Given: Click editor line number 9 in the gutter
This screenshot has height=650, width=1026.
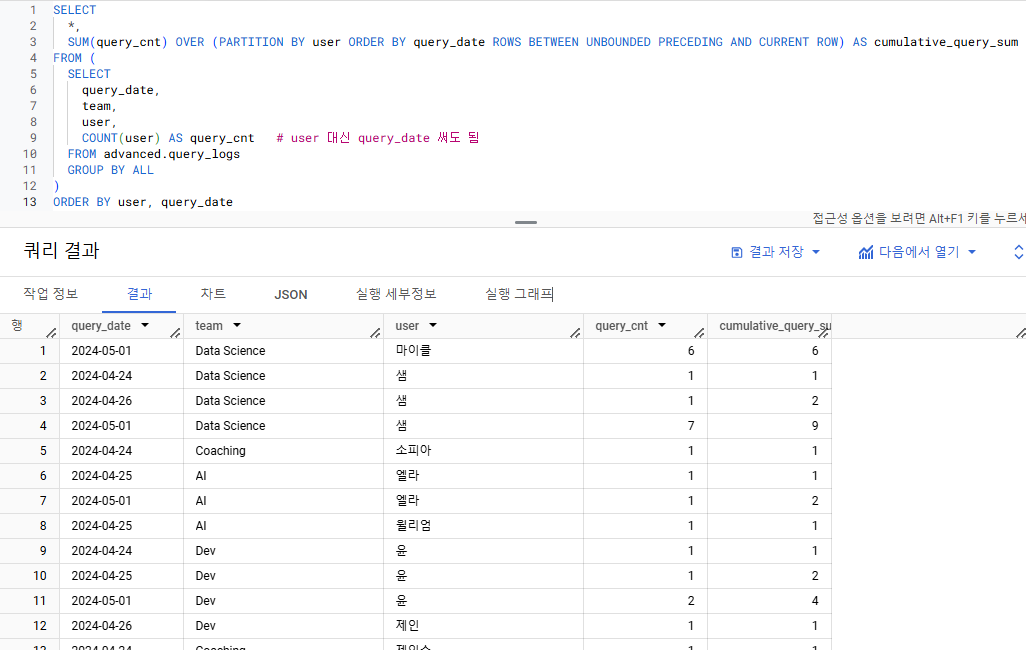Looking at the screenshot, I should click(x=33, y=138).
